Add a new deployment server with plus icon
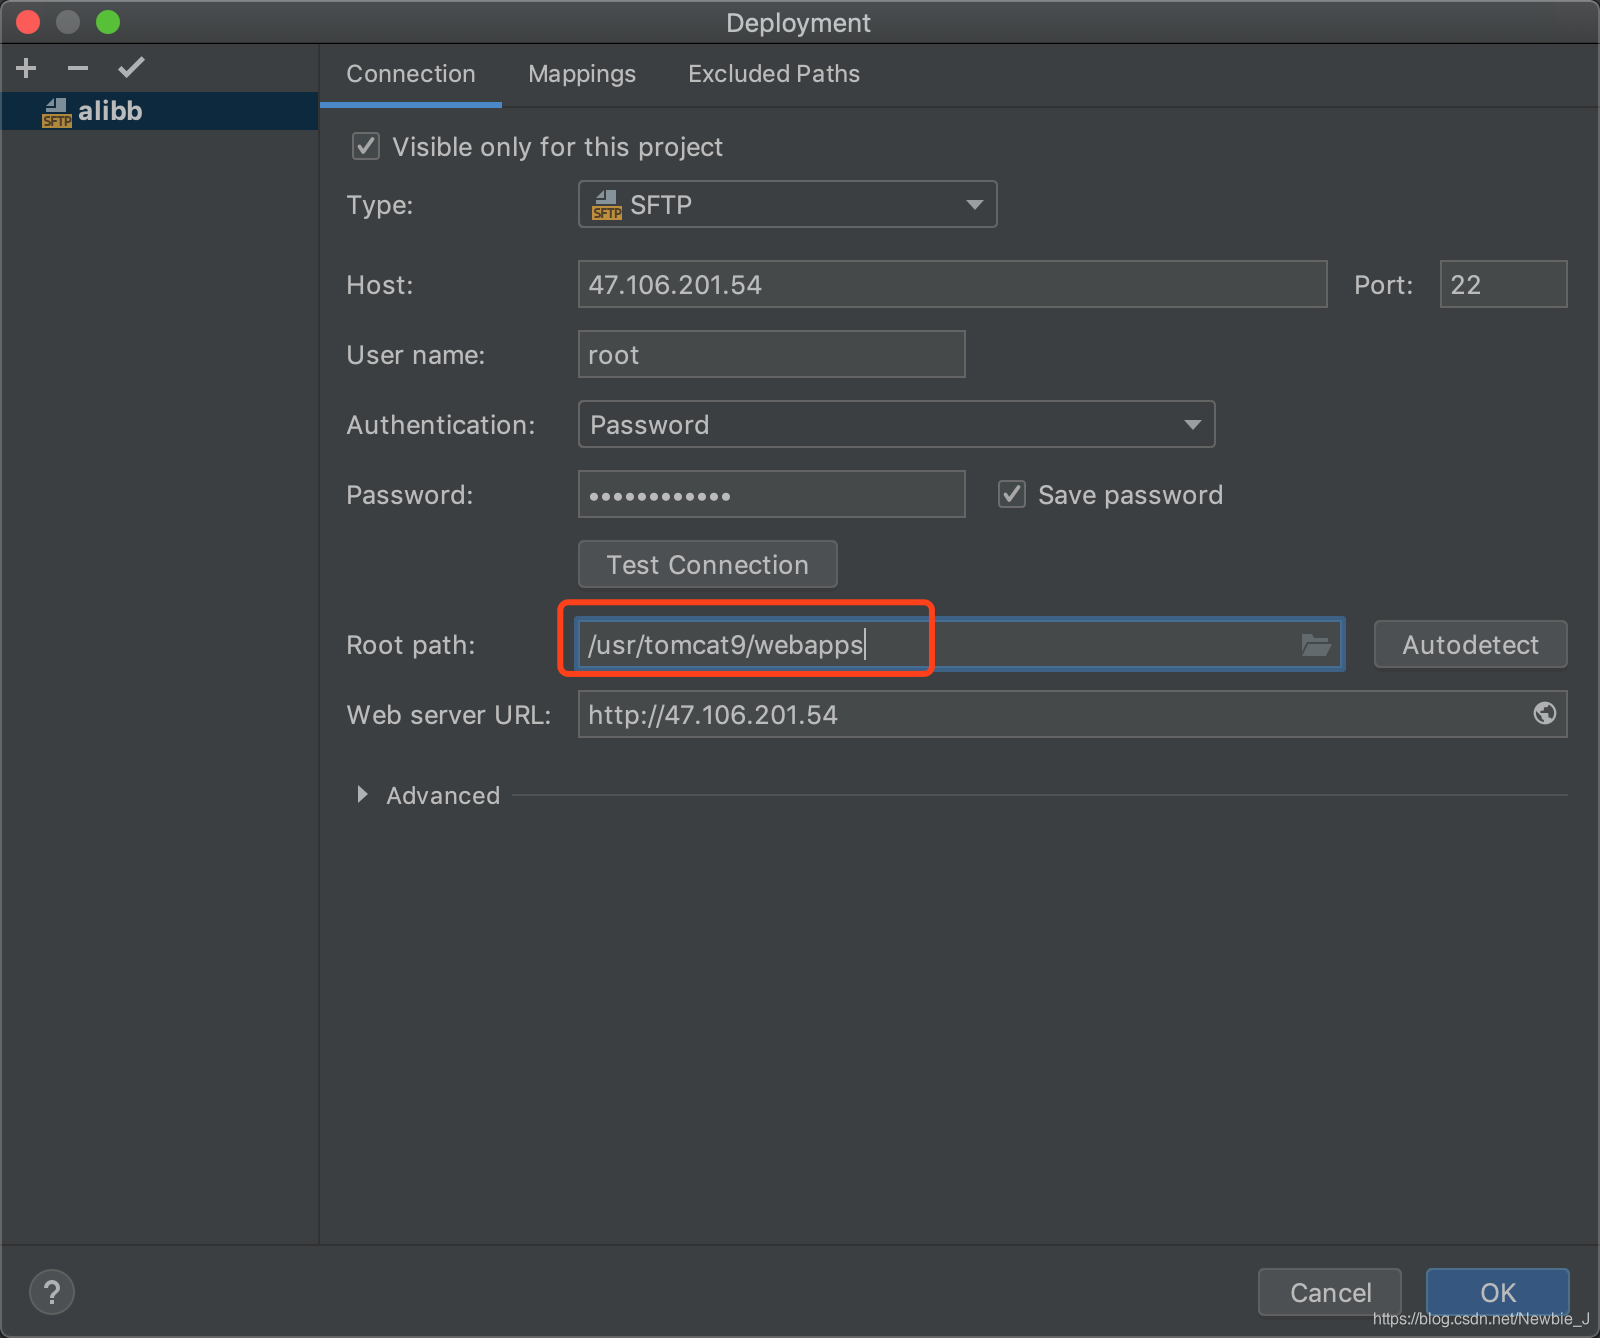Viewport: 1600px width, 1338px height. tap(27, 68)
